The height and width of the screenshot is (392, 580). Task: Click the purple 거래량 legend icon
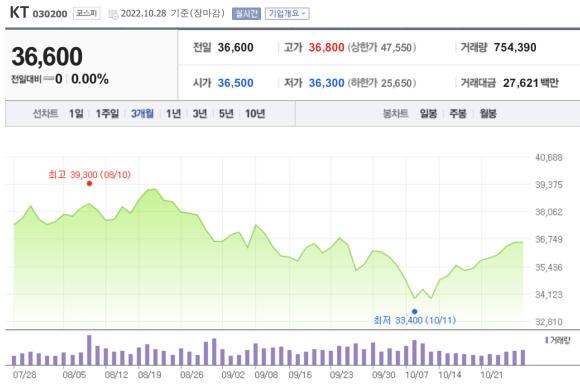(547, 340)
